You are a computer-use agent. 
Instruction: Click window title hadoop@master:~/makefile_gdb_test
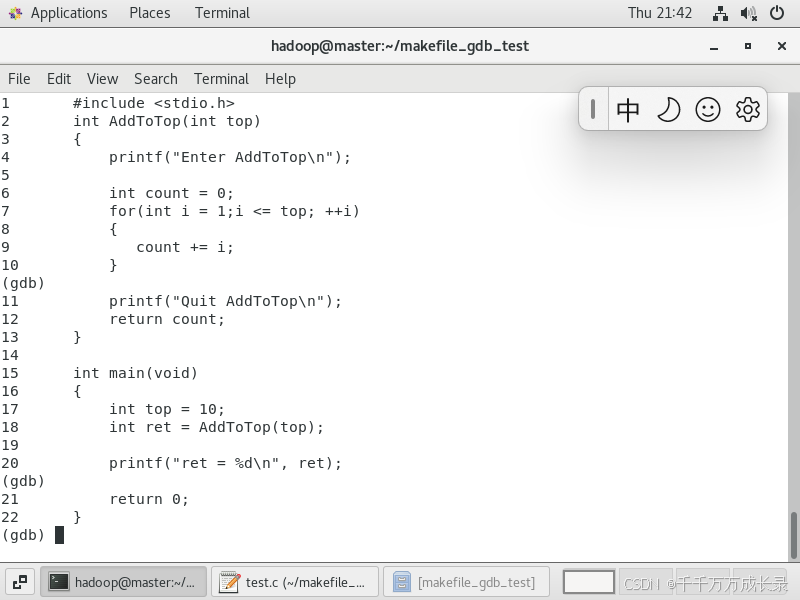tap(400, 46)
